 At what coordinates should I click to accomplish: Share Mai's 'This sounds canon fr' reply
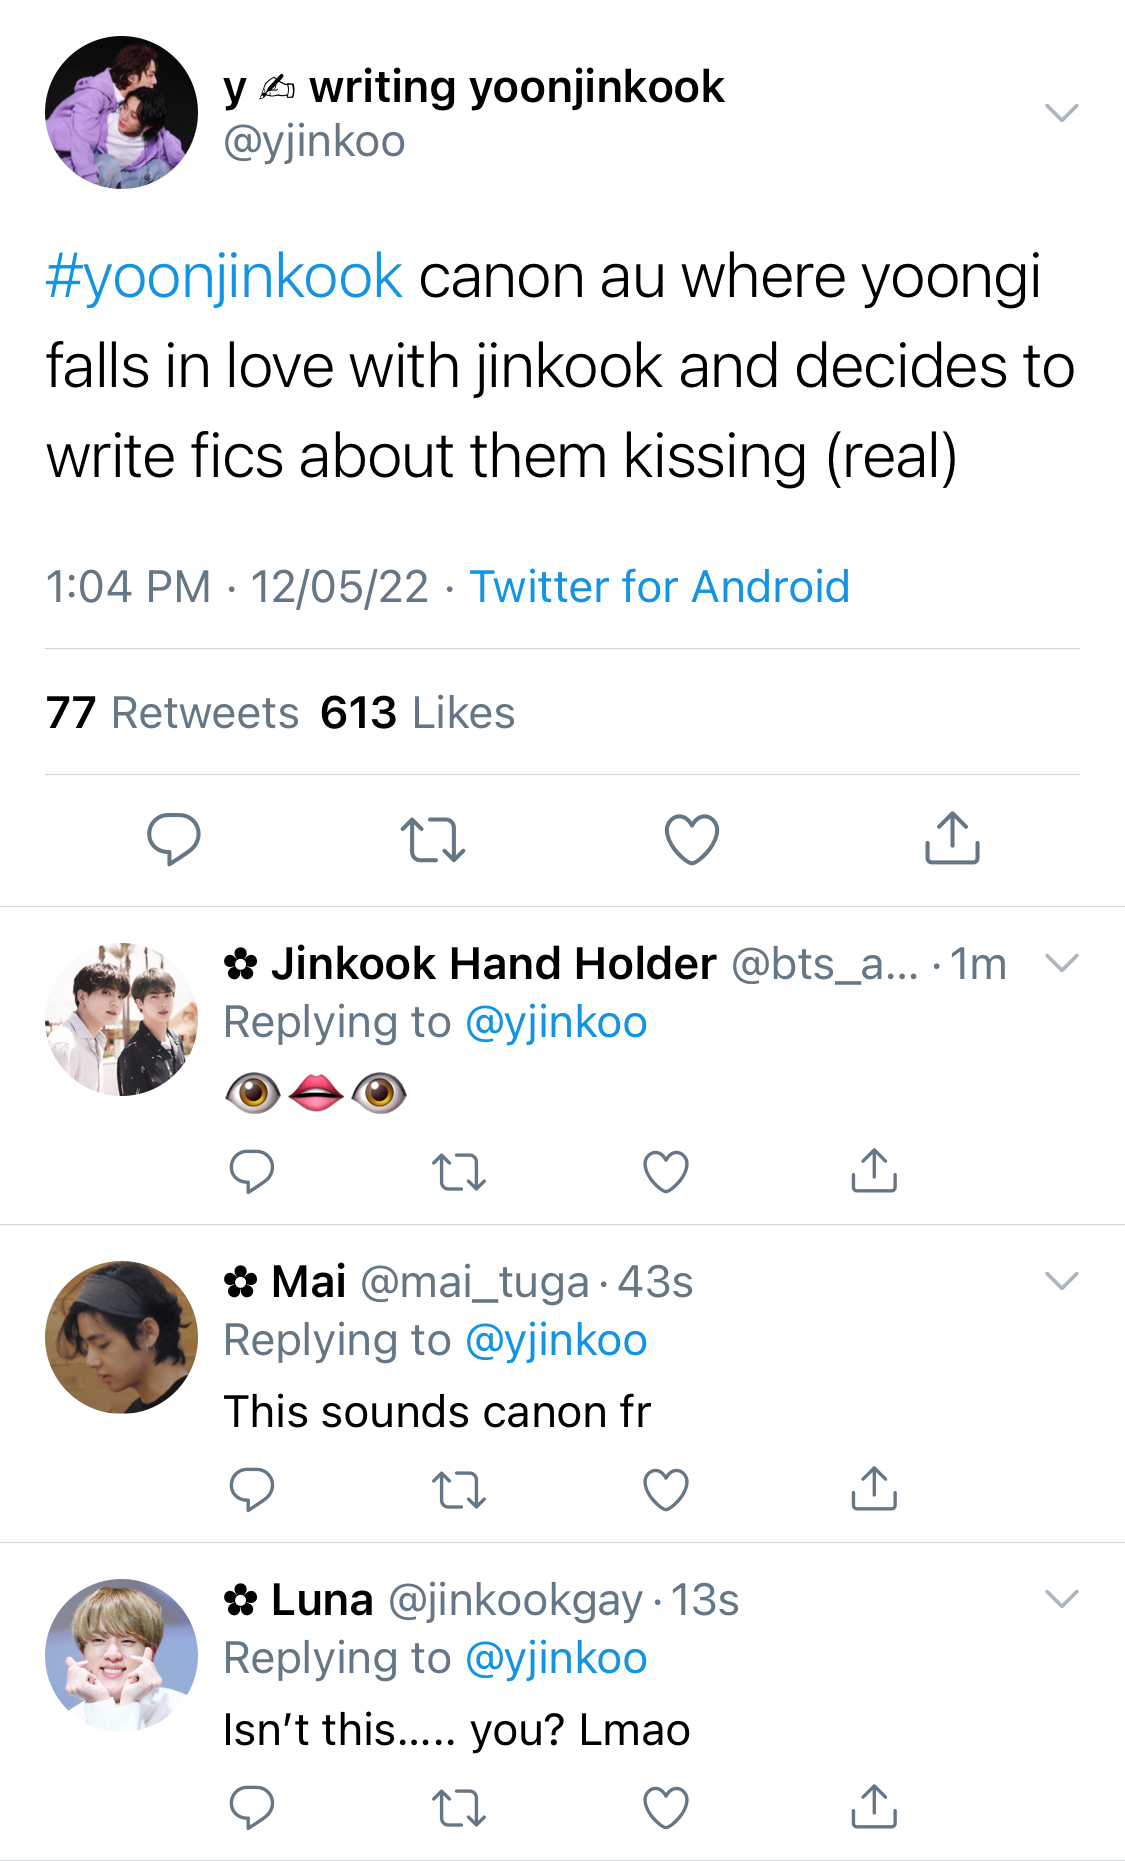coord(874,1488)
